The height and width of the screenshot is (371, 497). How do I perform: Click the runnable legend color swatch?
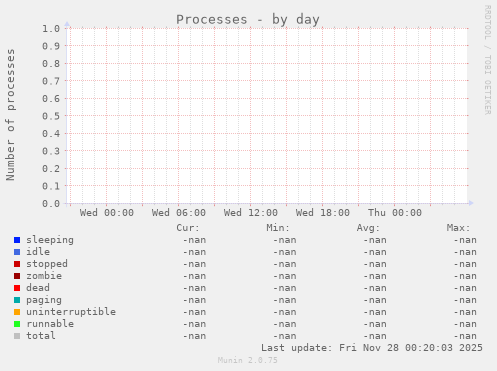point(17,324)
